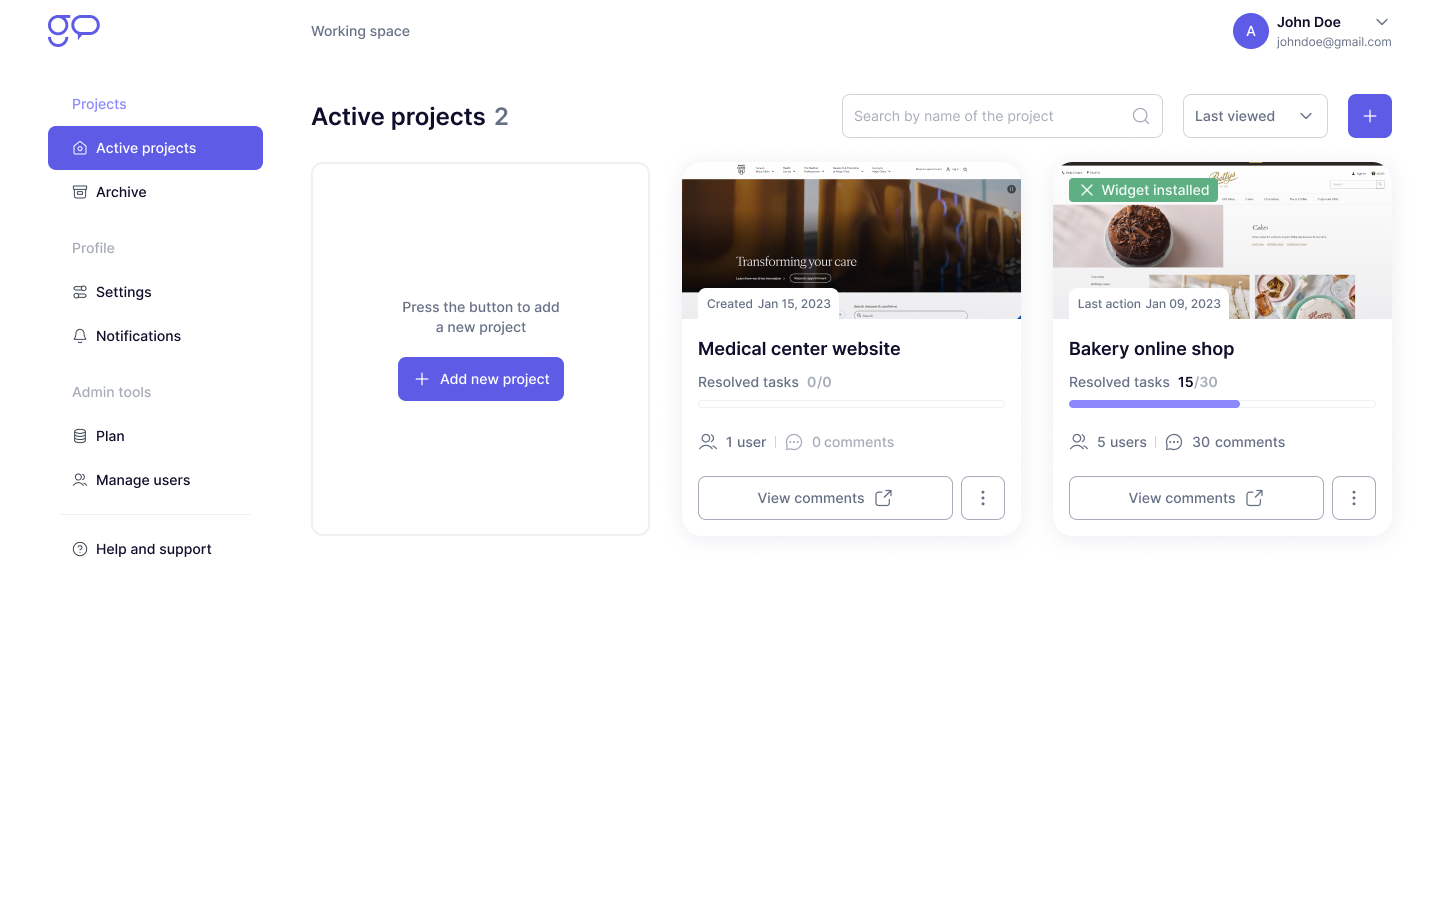Go to Settings in the sidebar
Screen dimensions: 1440x900
tap(124, 292)
